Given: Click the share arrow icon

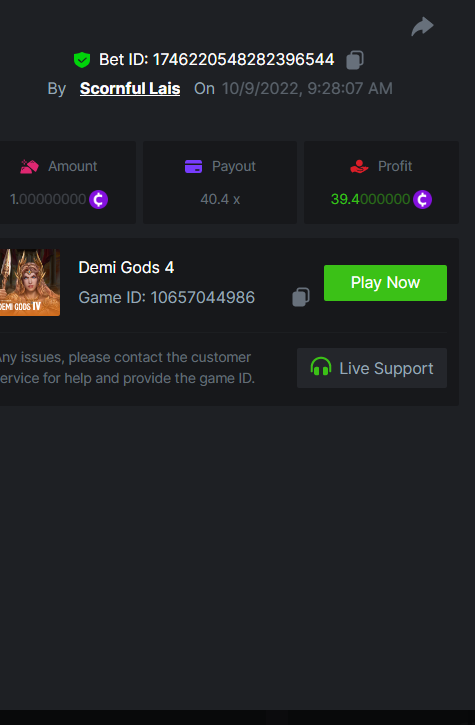Looking at the screenshot, I should [x=422, y=26].
